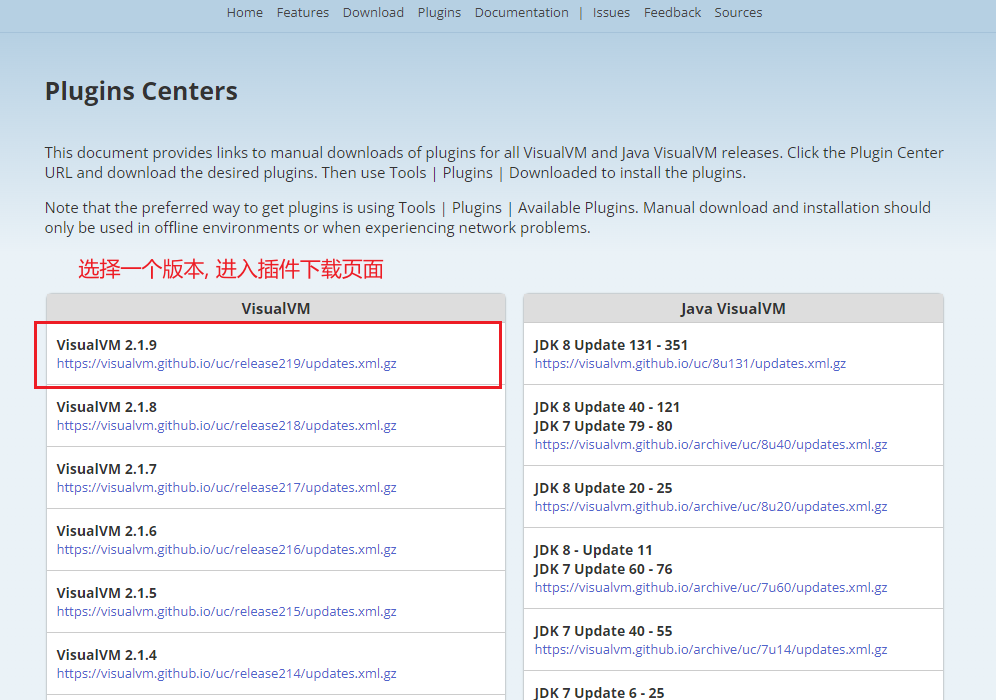The width and height of the screenshot is (996, 700).
Task: Select the 'JDK 8 Update 40 - 121' text
Action: 607,407
